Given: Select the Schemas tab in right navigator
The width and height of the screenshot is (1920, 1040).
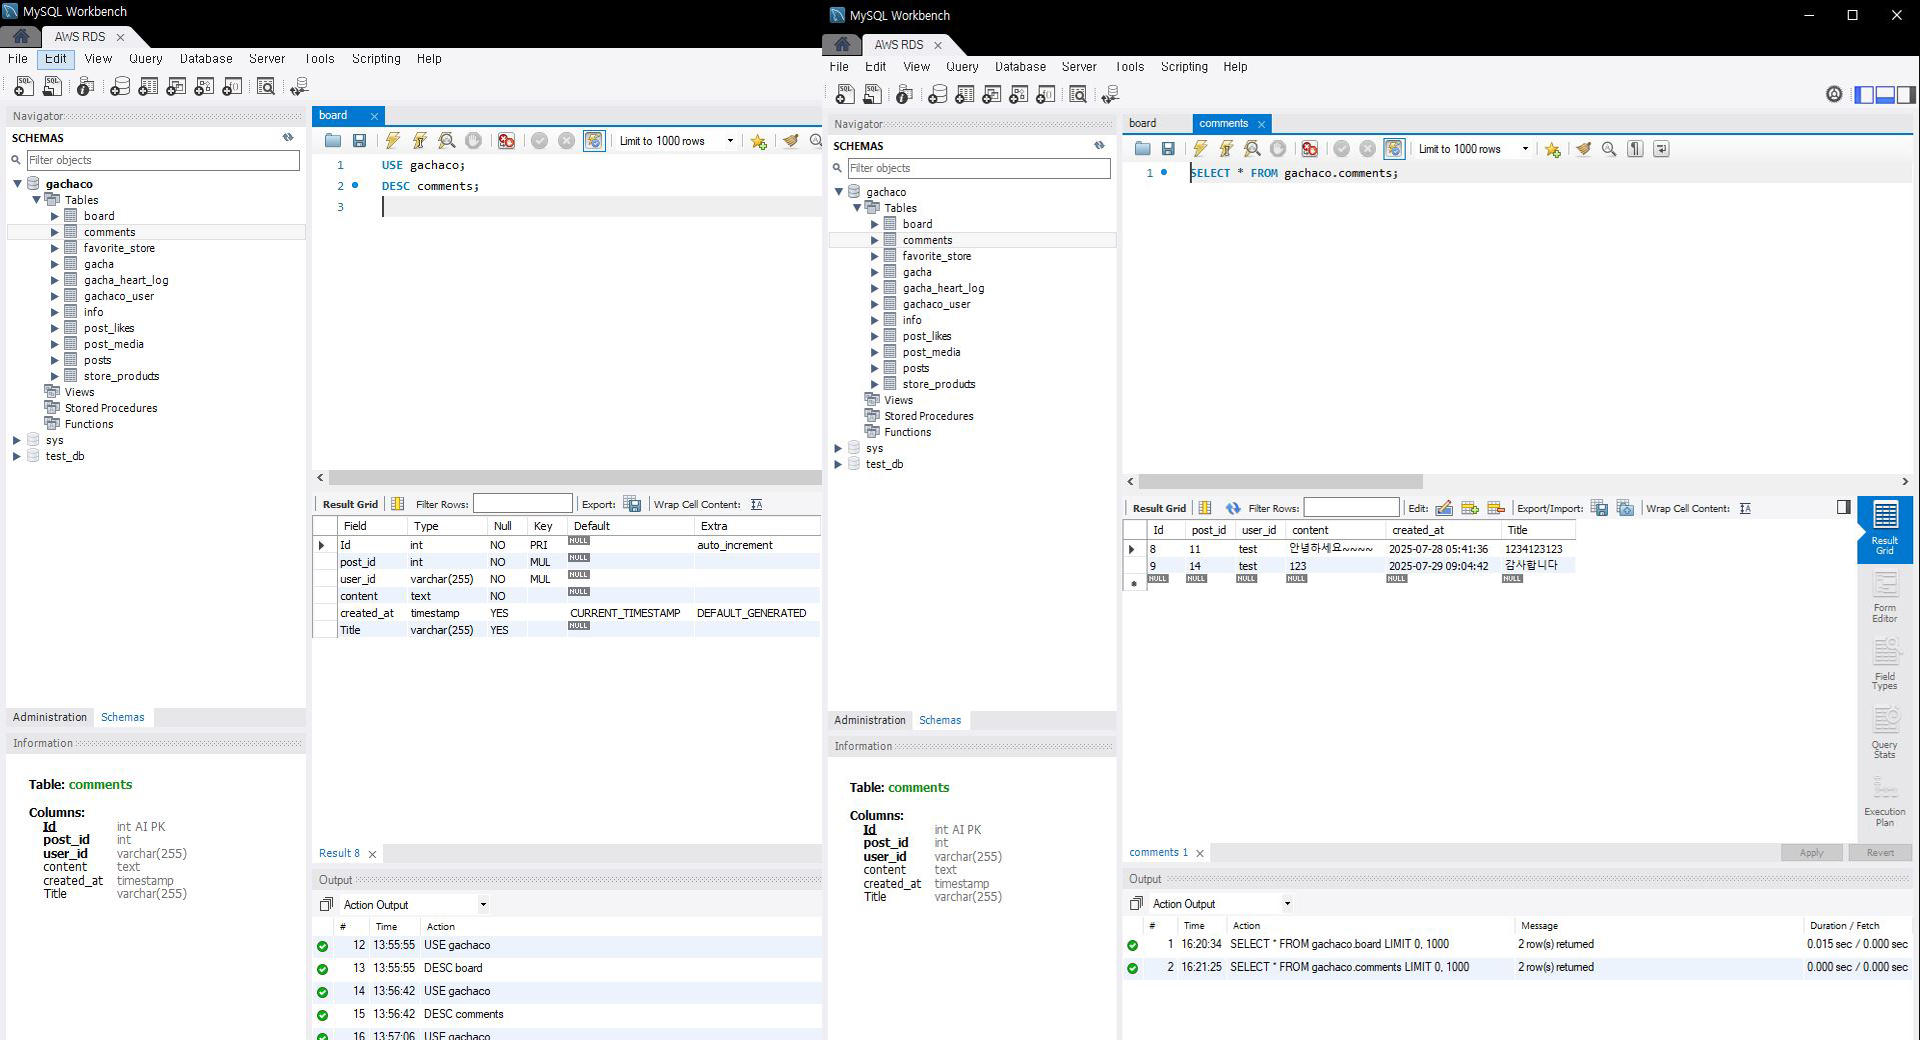Looking at the screenshot, I should (940, 720).
